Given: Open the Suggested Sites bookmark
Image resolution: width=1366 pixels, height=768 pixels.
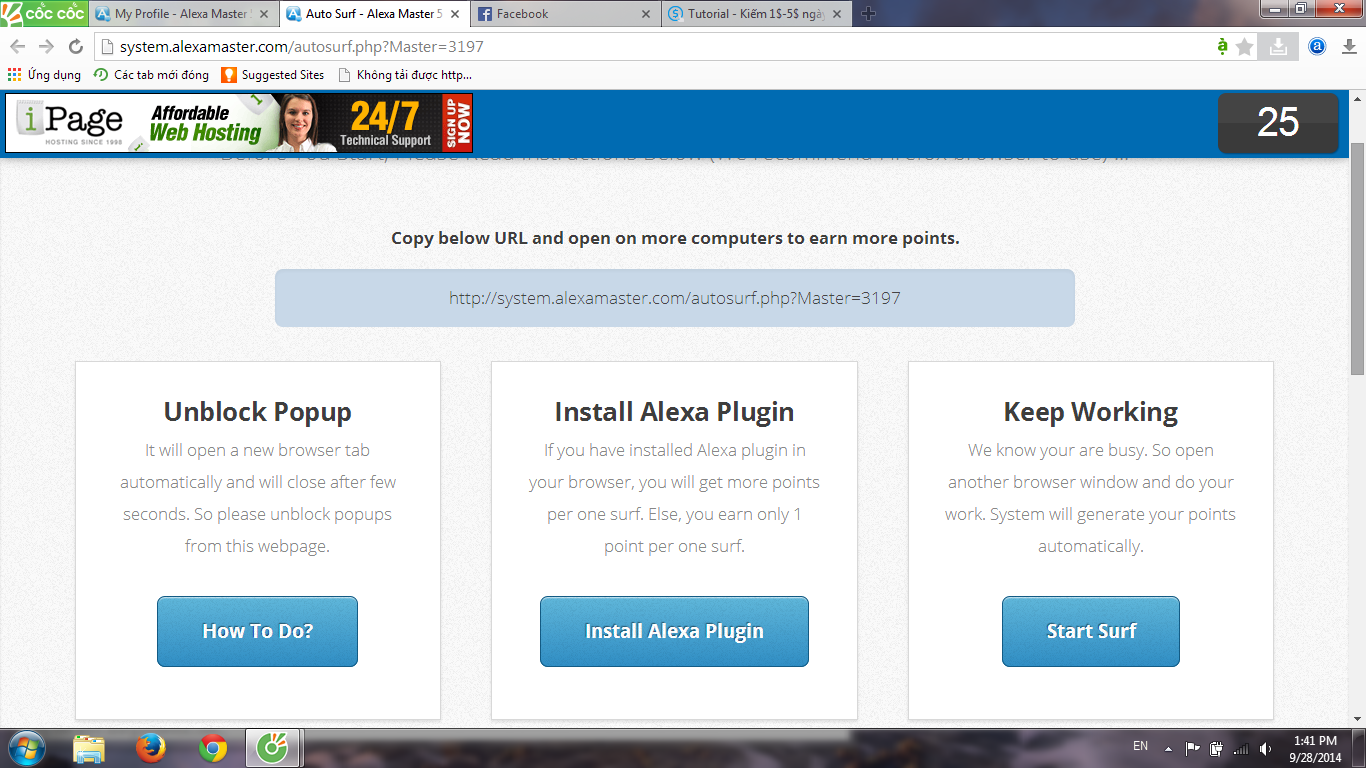Looking at the screenshot, I should (x=273, y=75).
